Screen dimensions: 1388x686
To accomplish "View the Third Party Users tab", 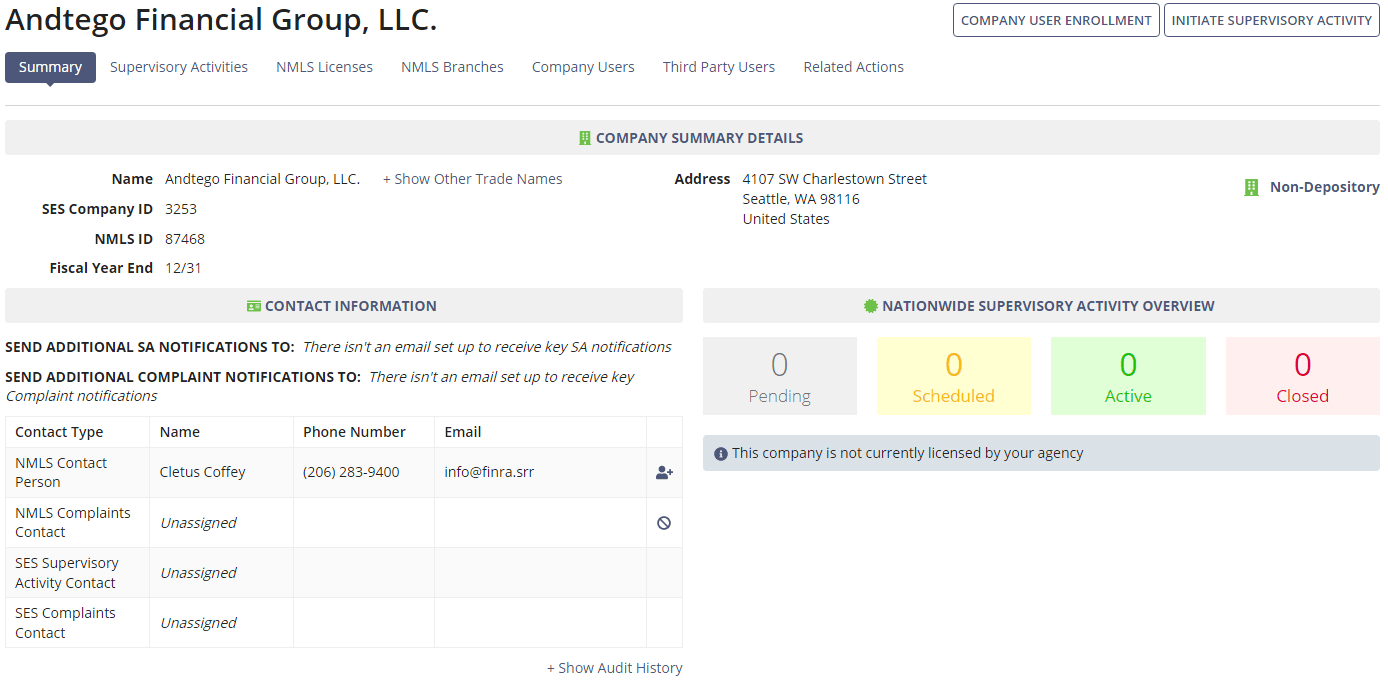I will tap(719, 67).
